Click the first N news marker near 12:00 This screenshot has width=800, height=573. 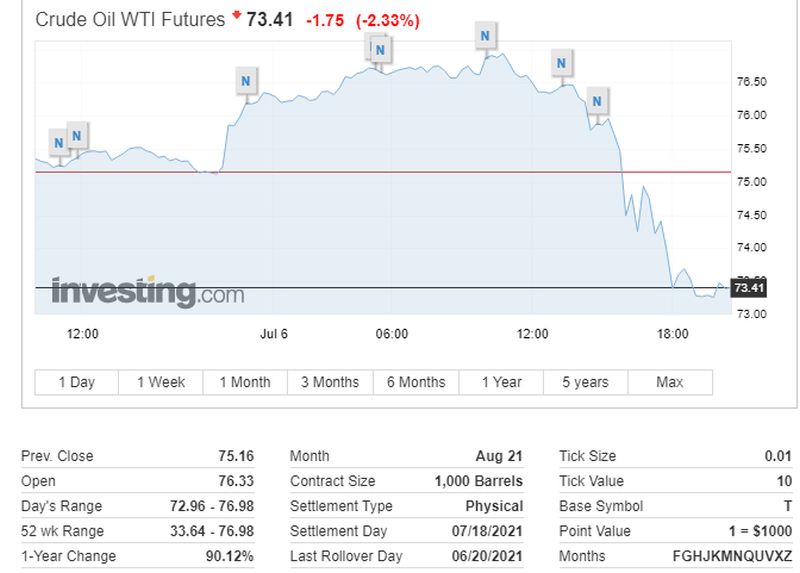(59, 143)
